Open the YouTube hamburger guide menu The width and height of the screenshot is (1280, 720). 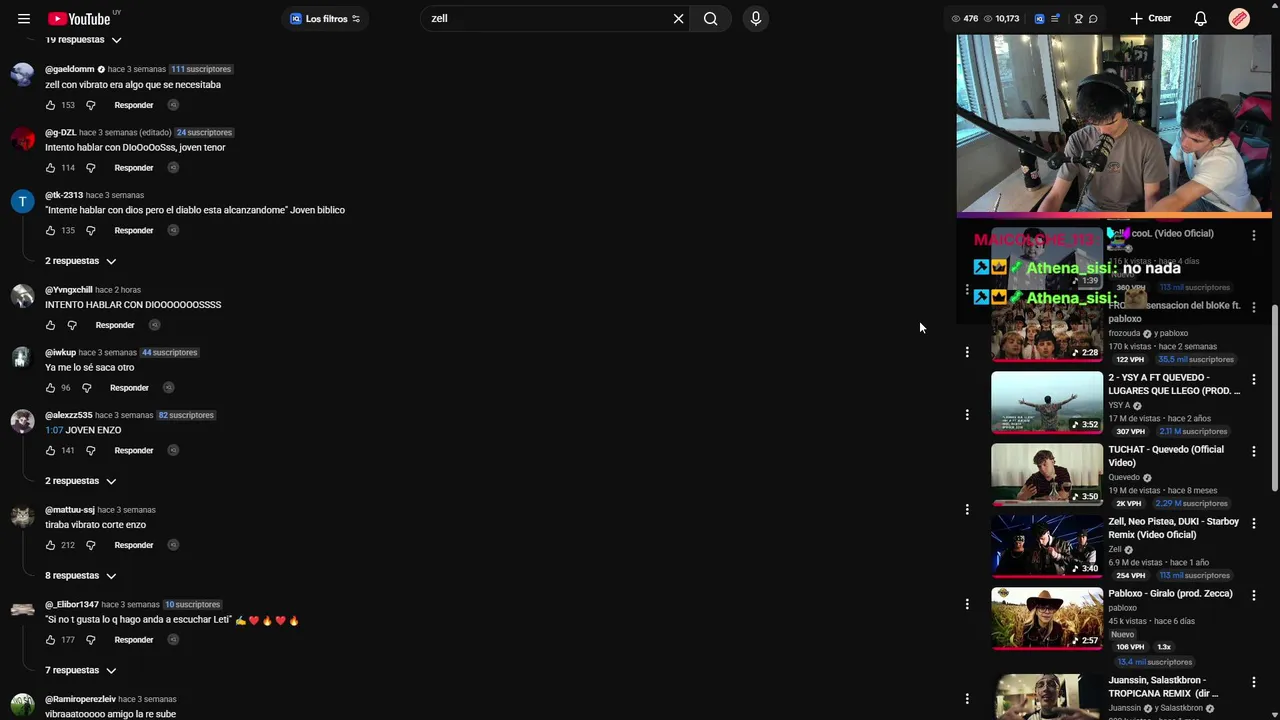point(24,19)
